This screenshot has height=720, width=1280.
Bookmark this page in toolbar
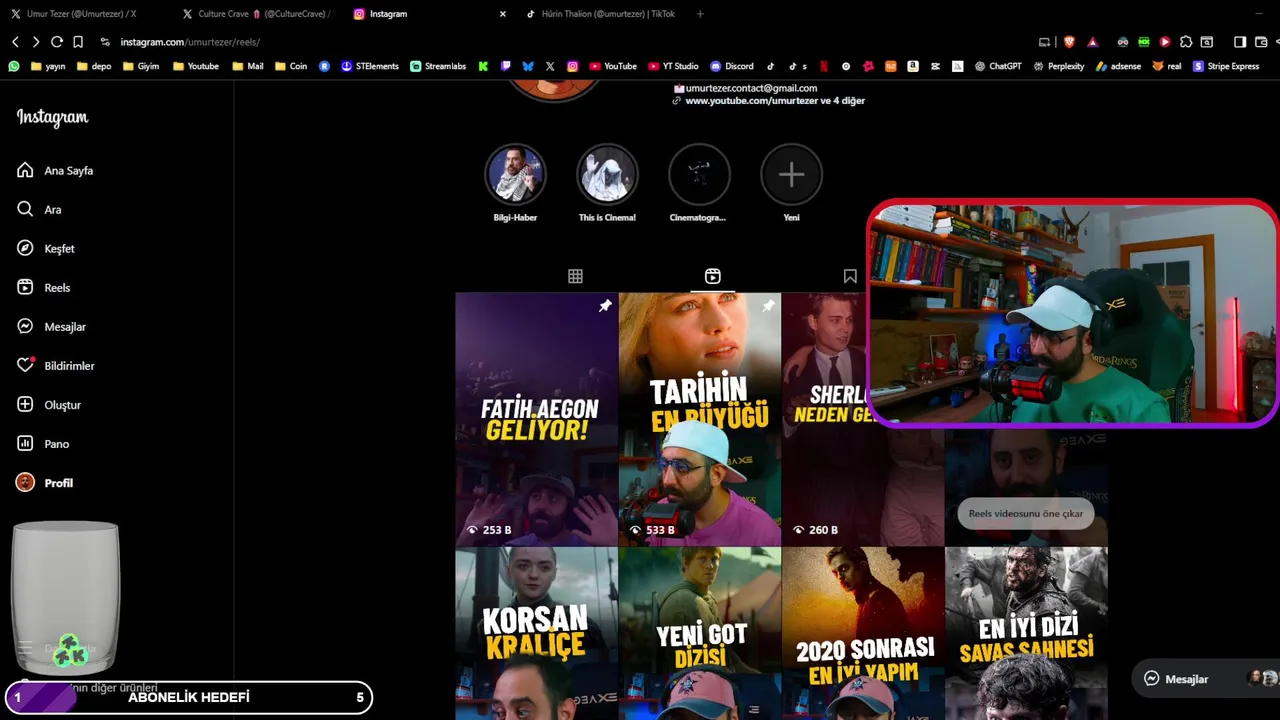click(78, 42)
